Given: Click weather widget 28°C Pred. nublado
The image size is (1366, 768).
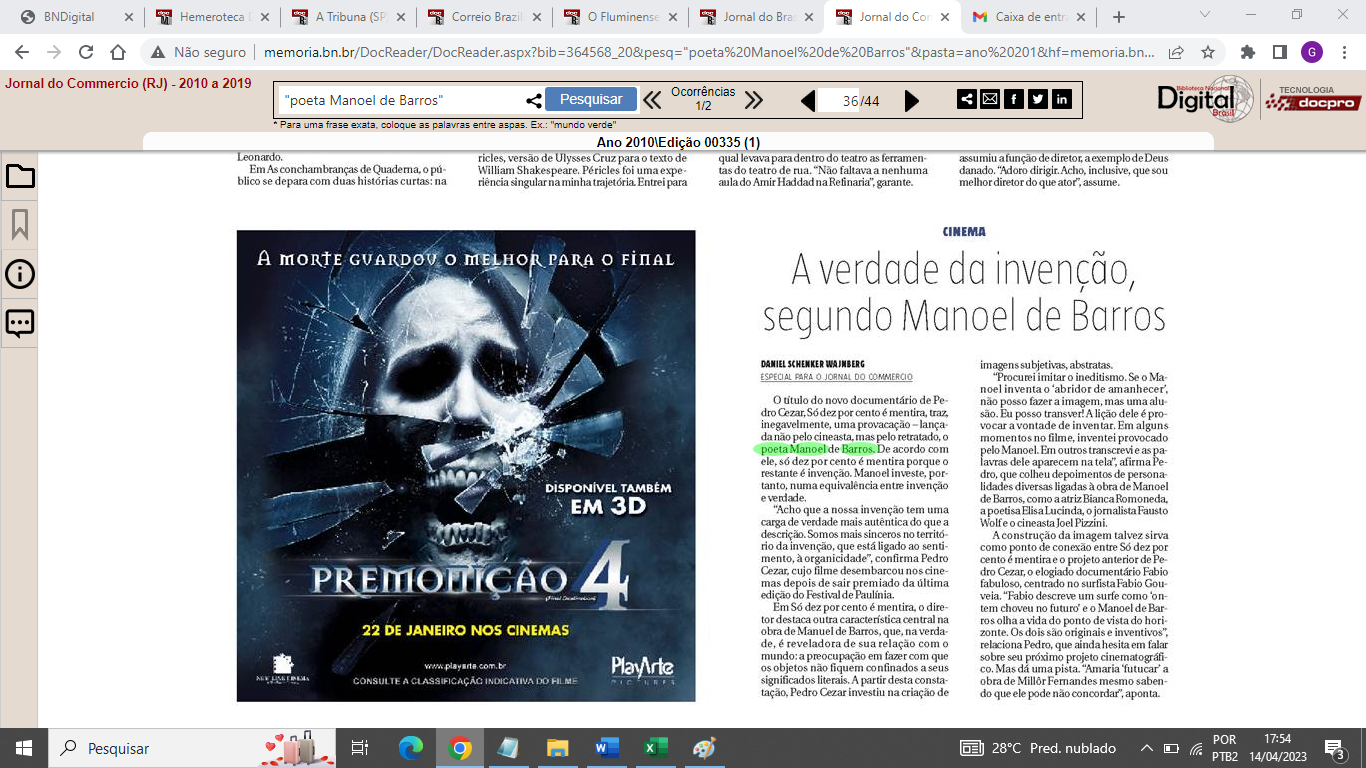Looking at the screenshot, I should [x=1039, y=748].
